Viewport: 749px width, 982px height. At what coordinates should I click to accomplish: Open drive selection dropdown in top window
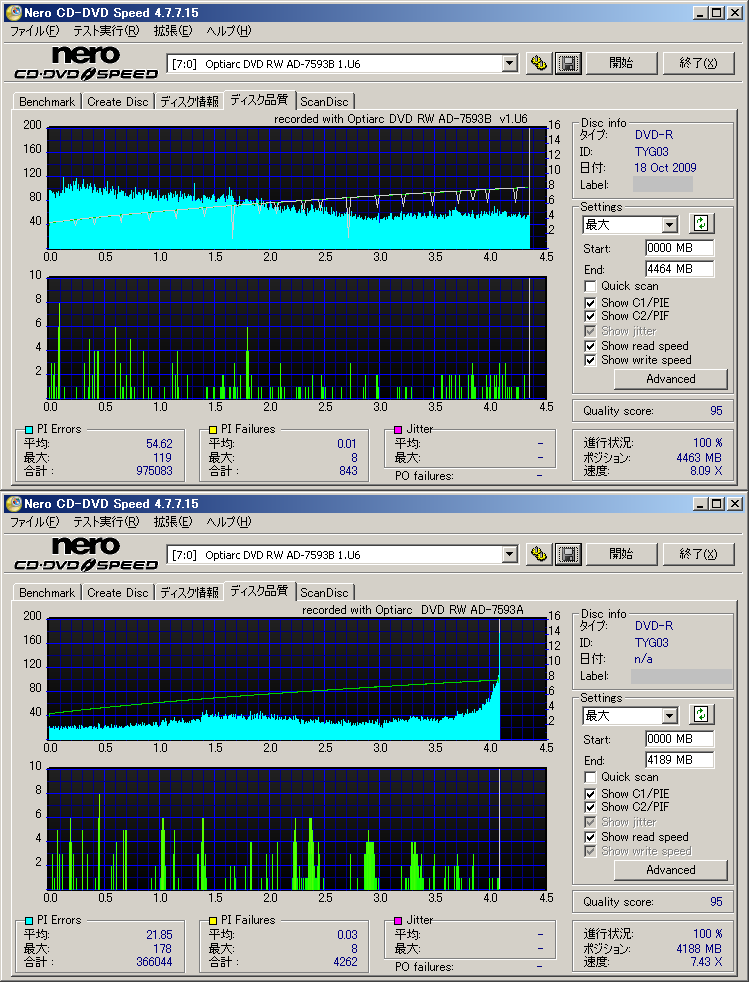(510, 63)
